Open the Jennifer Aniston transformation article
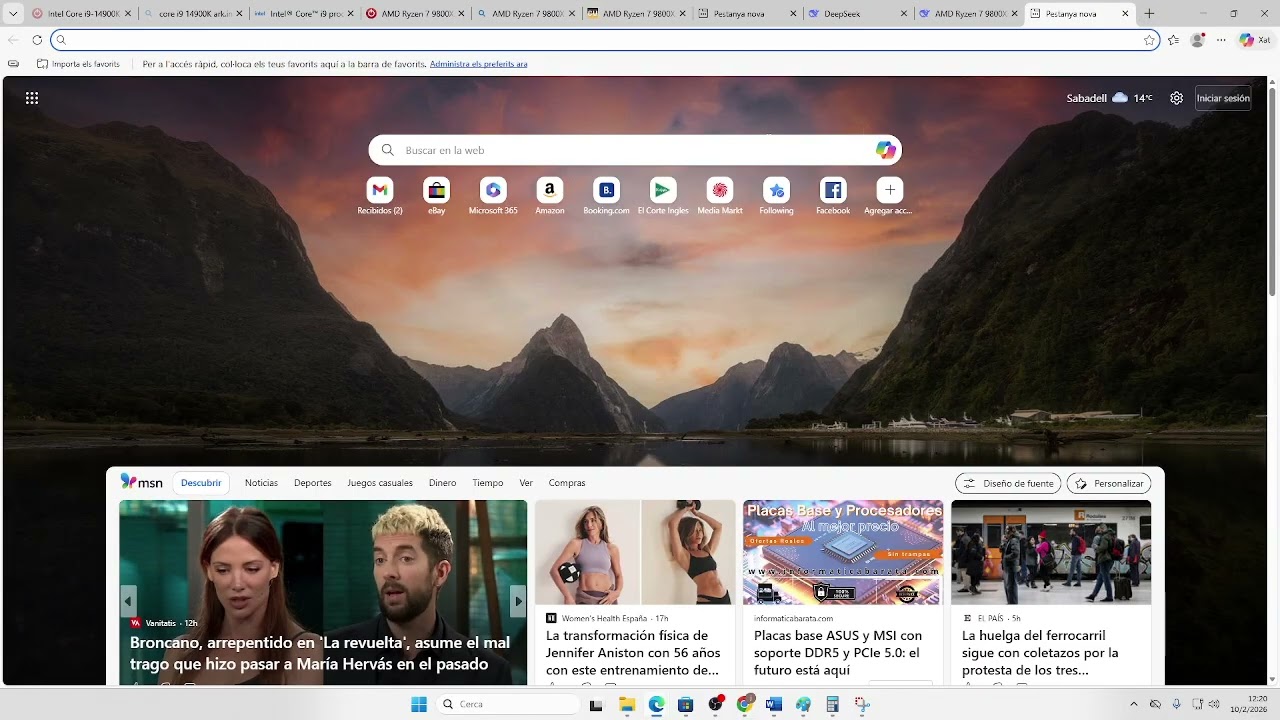 coord(634,652)
